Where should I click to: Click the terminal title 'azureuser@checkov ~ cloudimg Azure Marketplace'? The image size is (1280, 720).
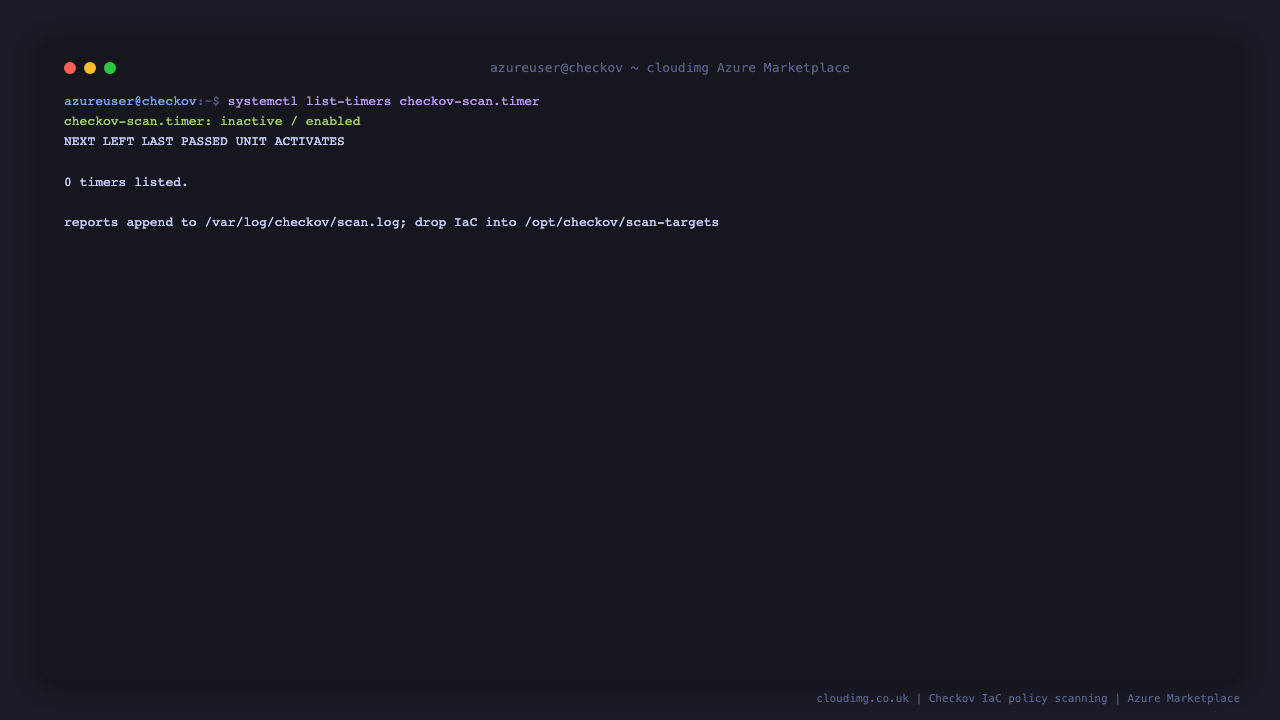pyautogui.click(x=670, y=68)
